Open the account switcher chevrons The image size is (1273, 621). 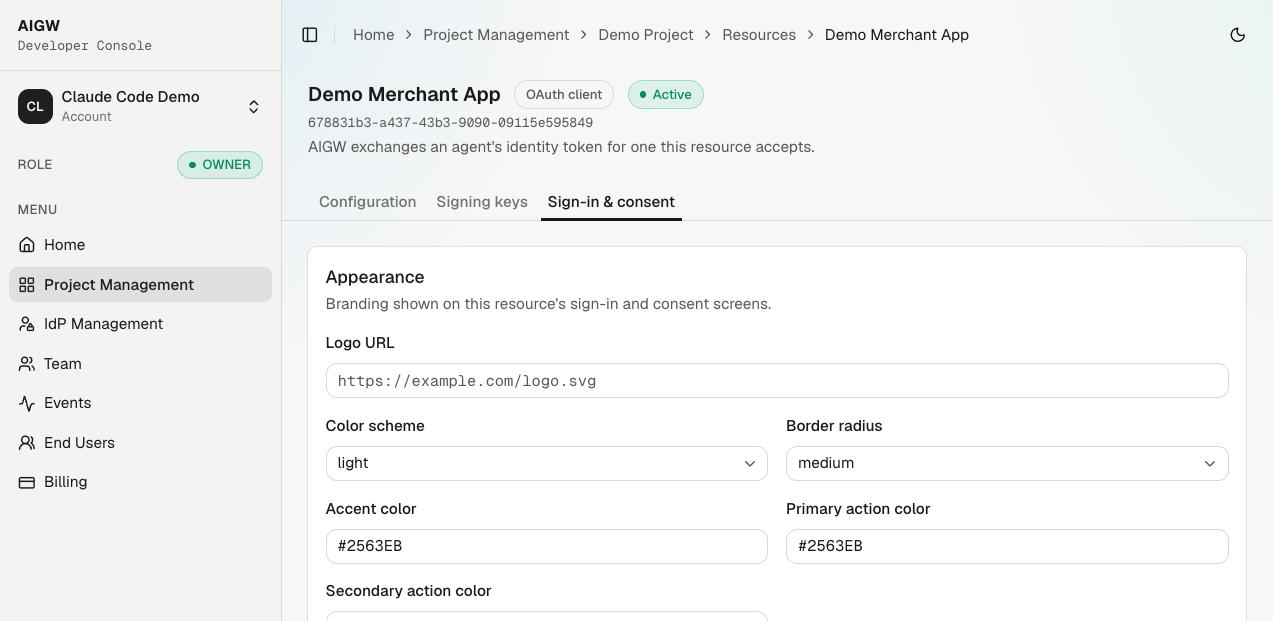pyautogui.click(x=254, y=107)
